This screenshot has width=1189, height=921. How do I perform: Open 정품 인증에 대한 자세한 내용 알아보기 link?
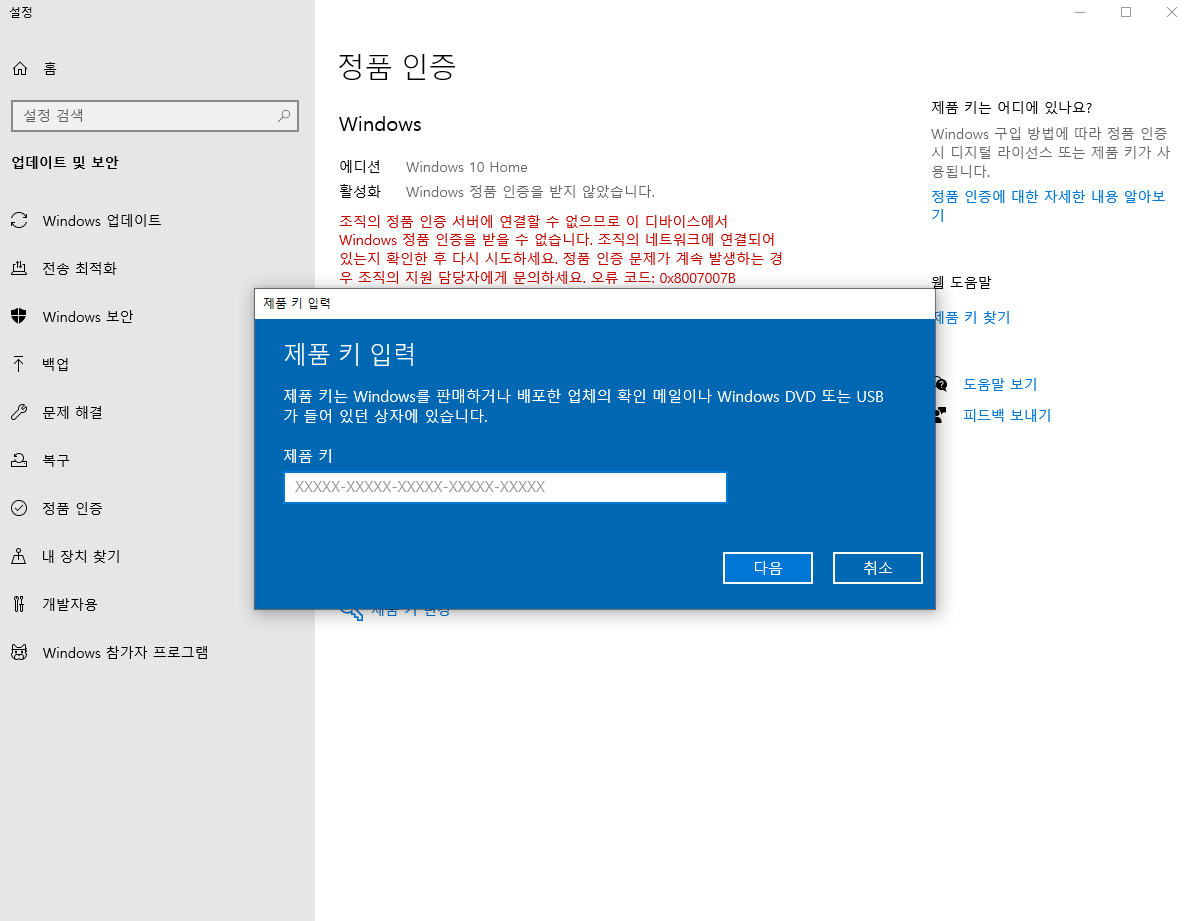[1047, 205]
